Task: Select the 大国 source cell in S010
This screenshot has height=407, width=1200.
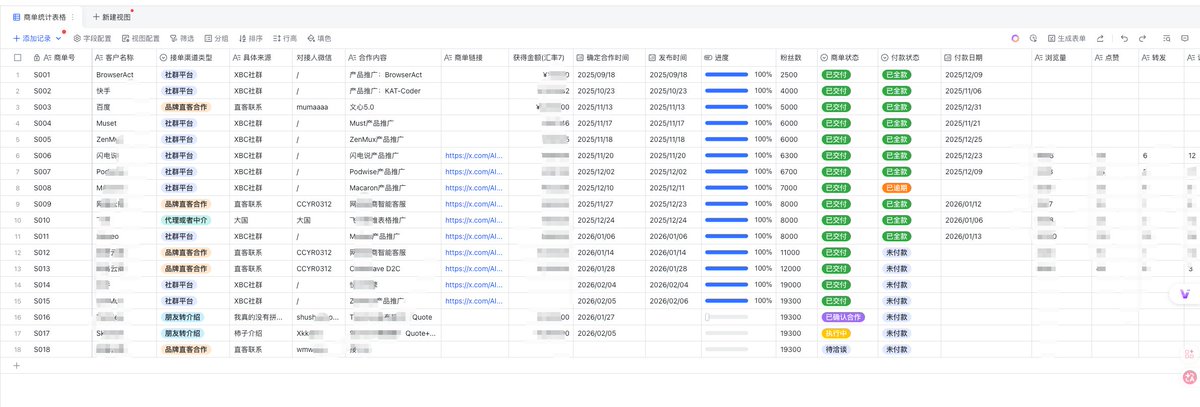Action: tap(261, 220)
